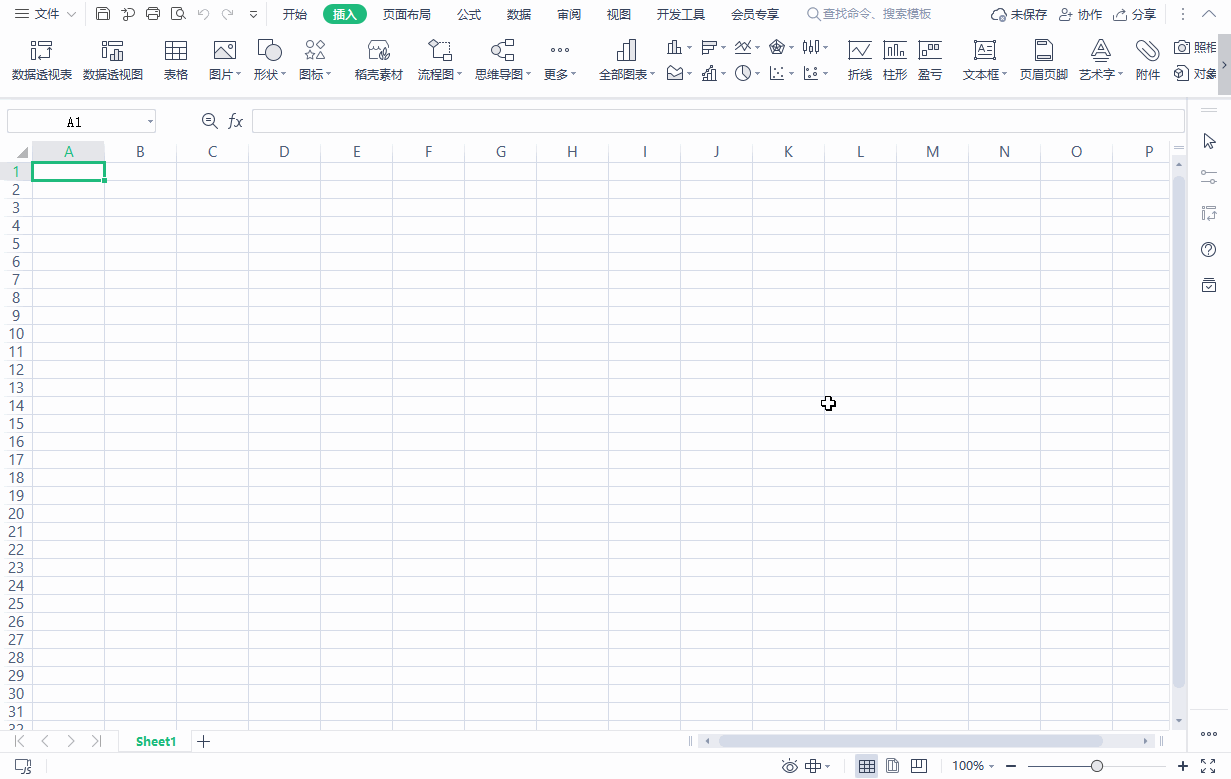The height and width of the screenshot is (779, 1231).
Task: Expand the Name Box dropdown arrow
Action: point(150,121)
